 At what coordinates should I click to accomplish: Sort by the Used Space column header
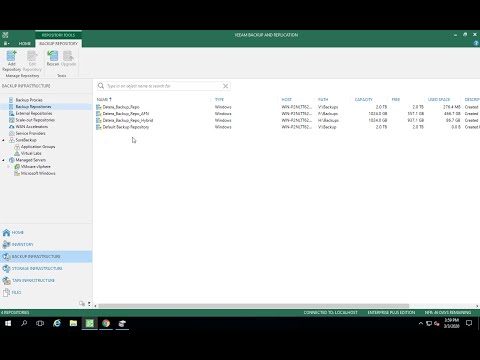click(439, 99)
